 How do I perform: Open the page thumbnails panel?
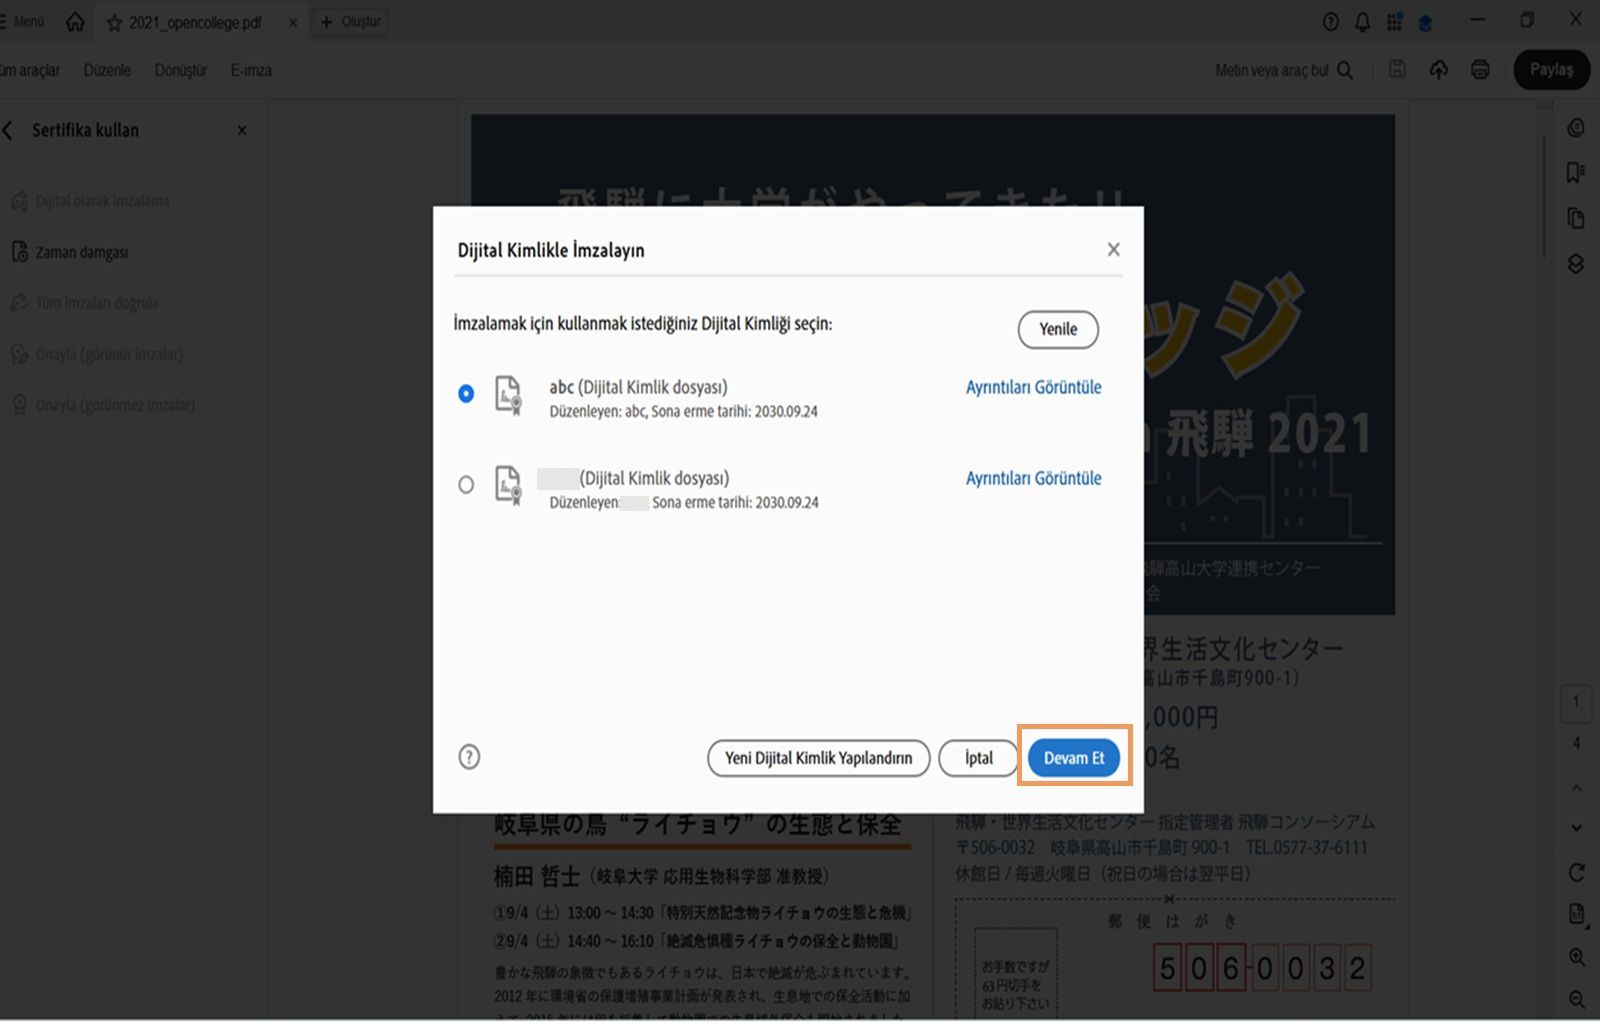point(1574,218)
